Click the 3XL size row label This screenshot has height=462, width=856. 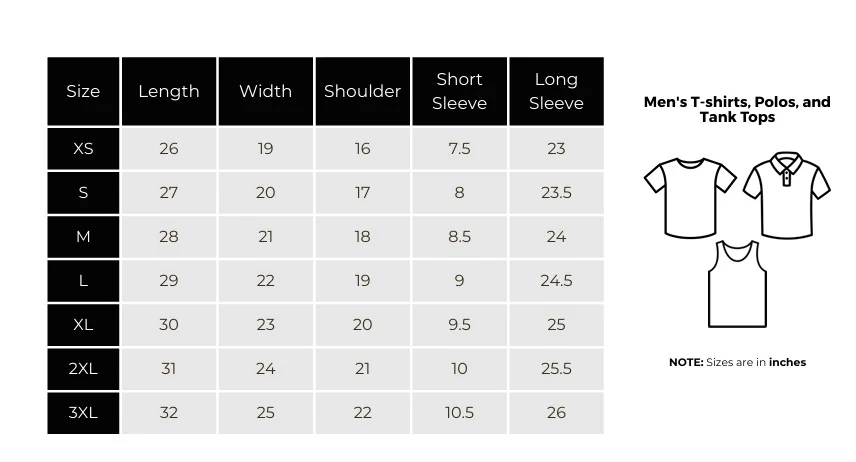tap(83, 412)
